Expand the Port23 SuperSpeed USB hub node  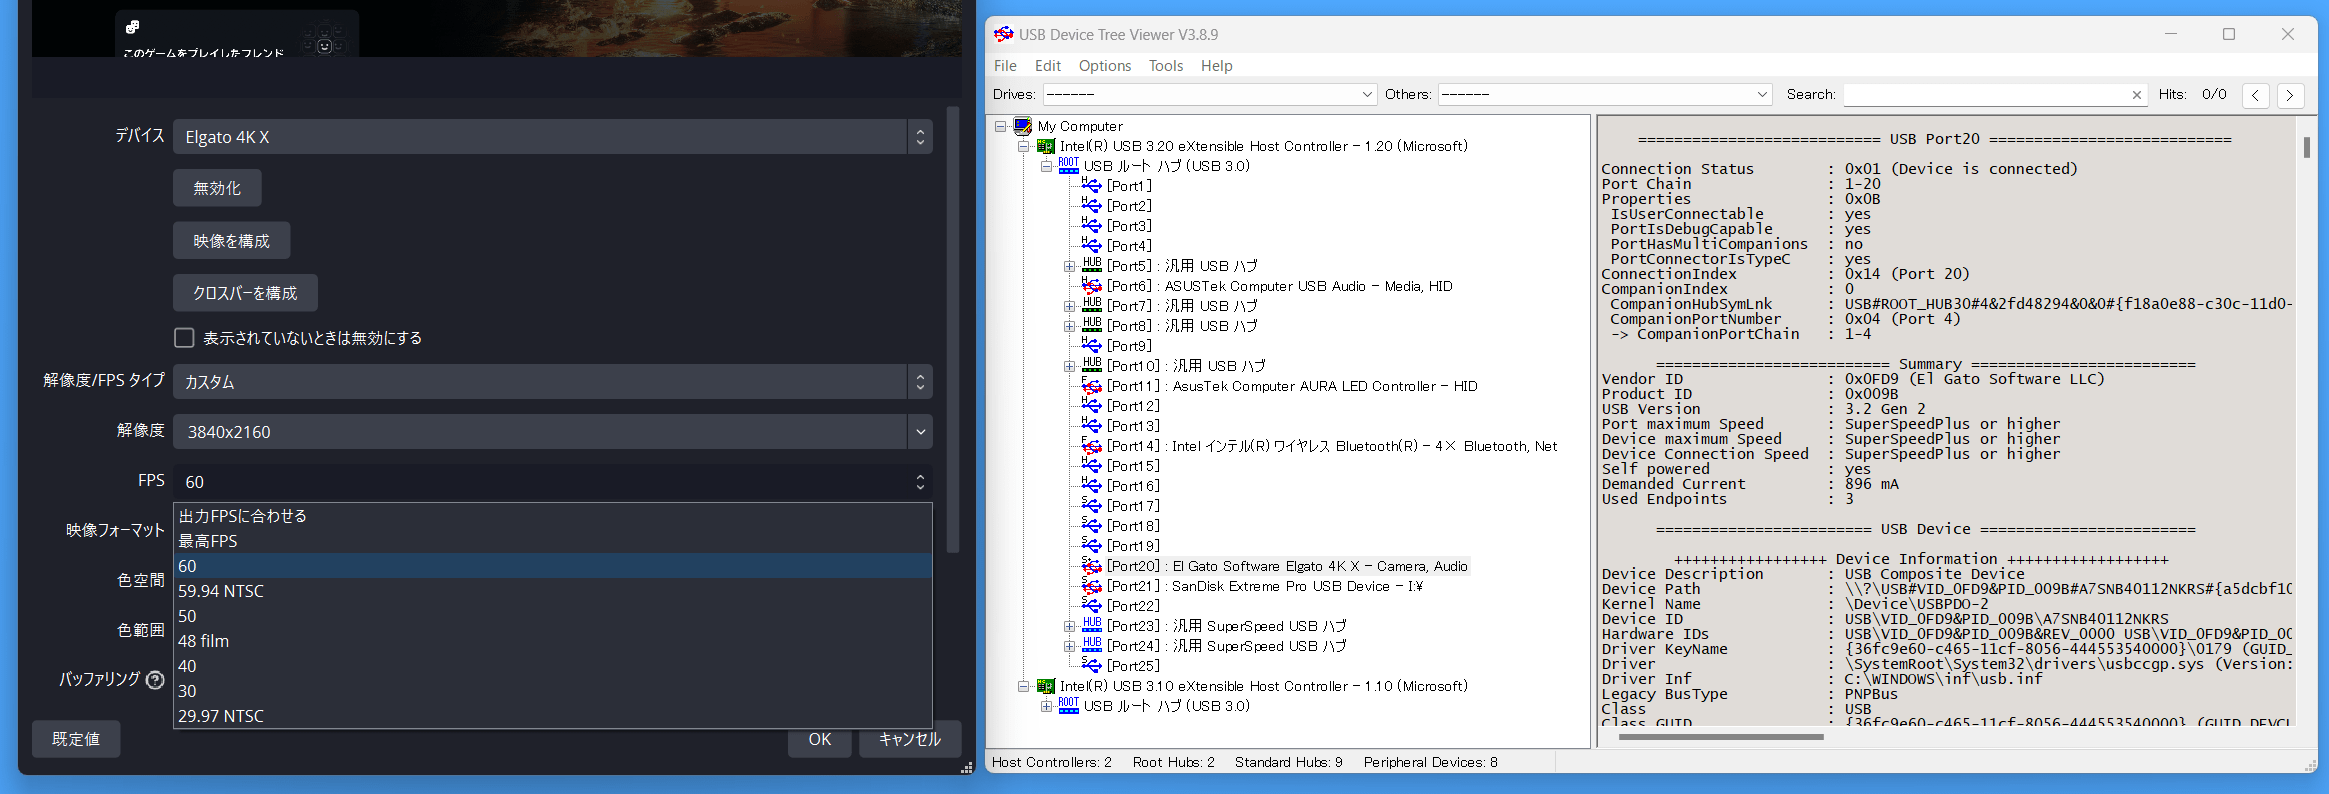coord(1070,626)
